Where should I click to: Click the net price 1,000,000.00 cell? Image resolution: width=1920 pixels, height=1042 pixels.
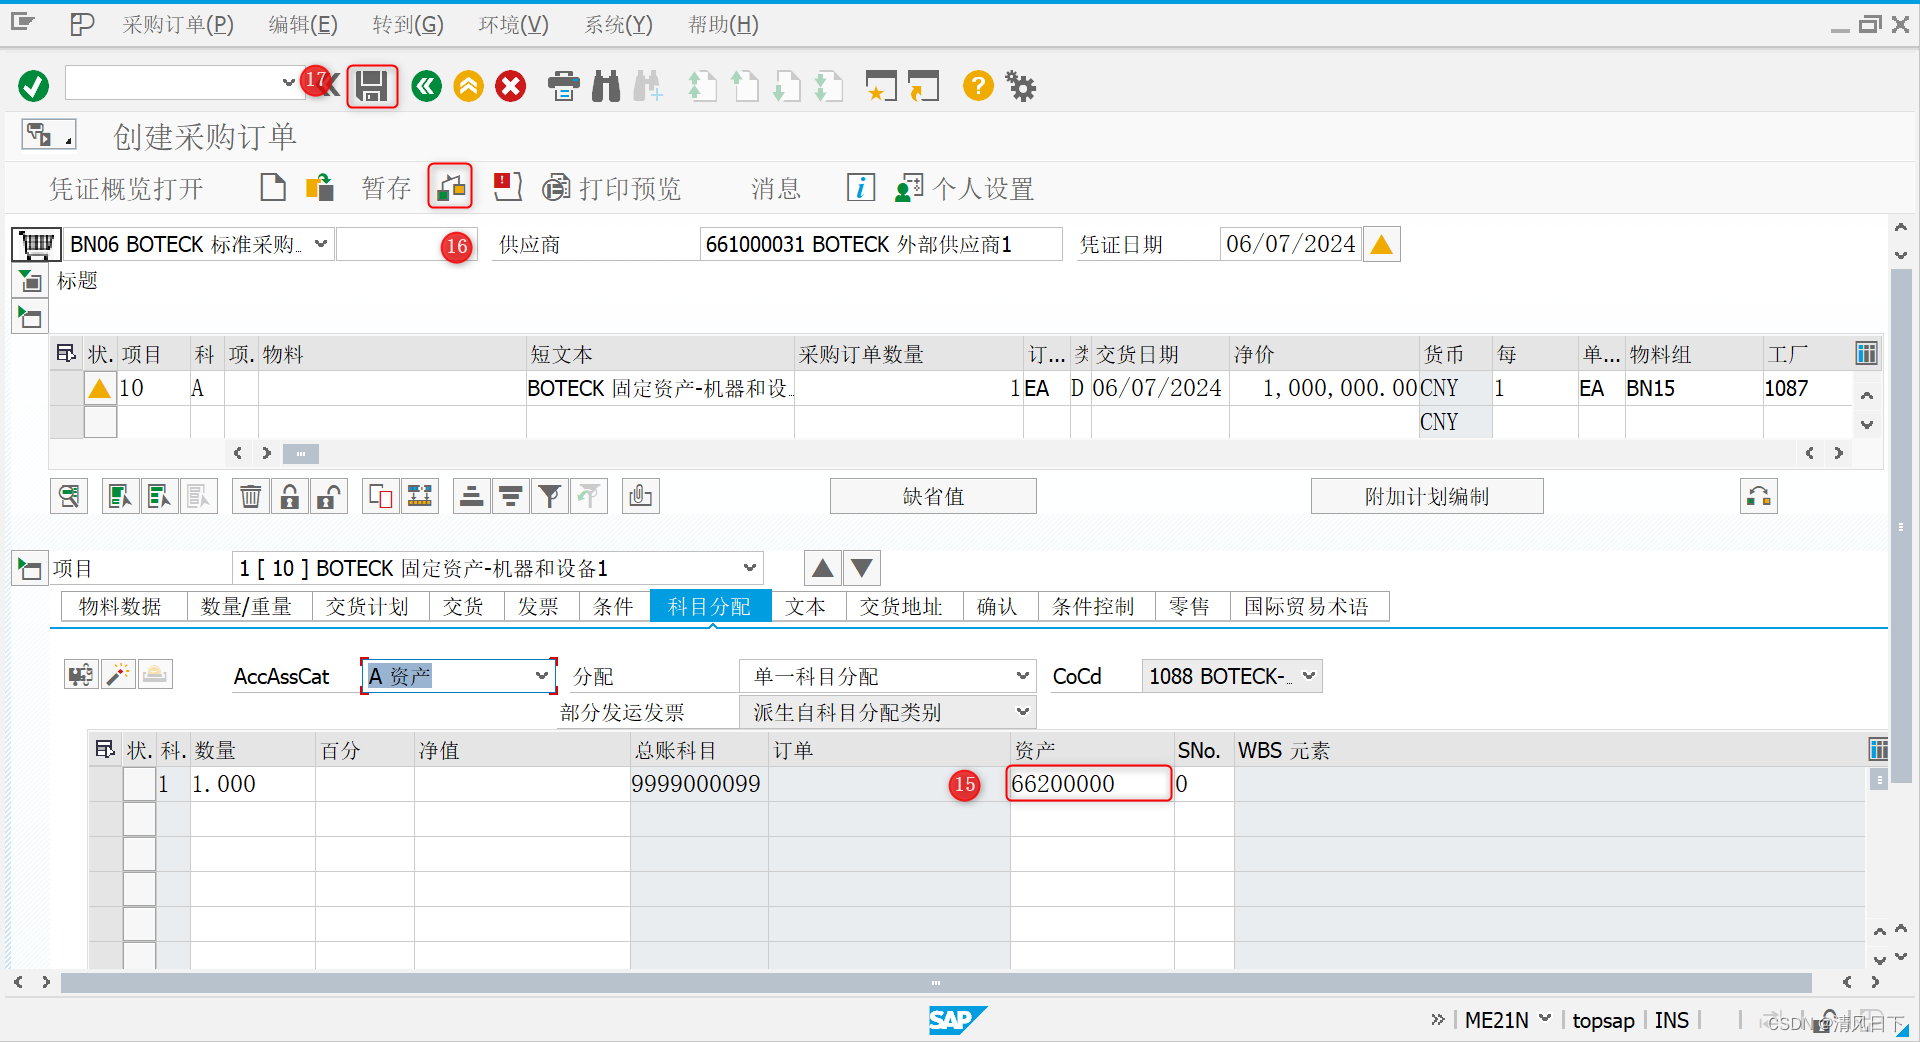point(1324,388)
